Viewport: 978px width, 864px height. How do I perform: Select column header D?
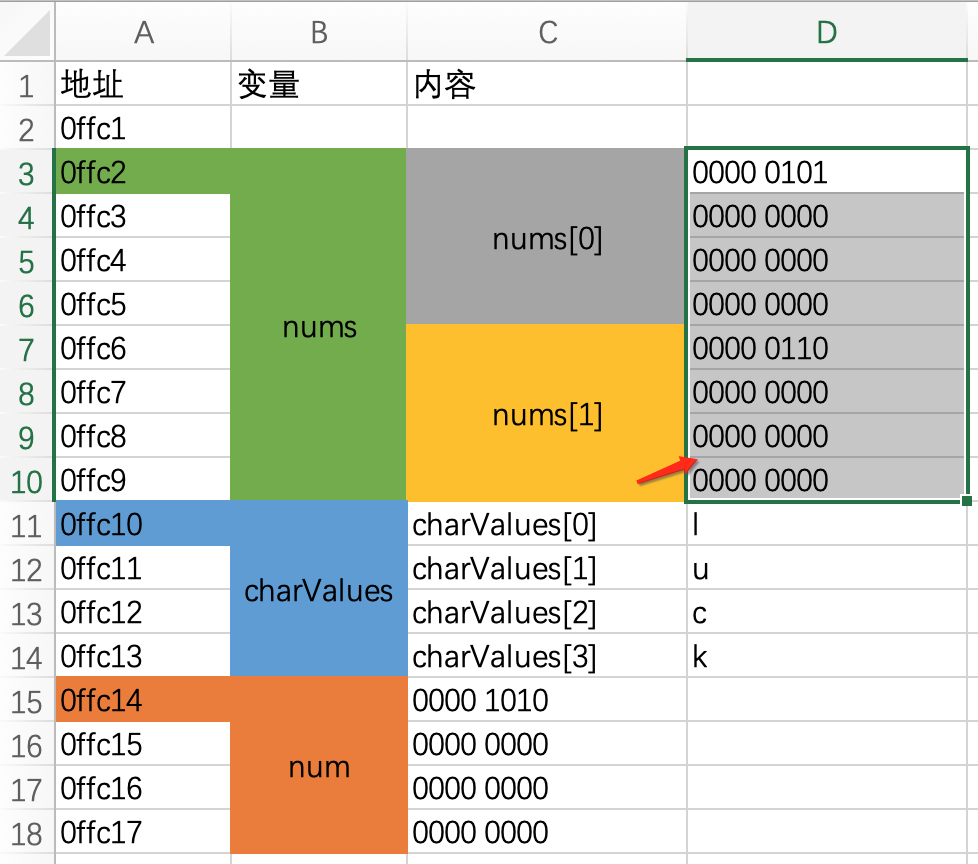pos(826,32)
